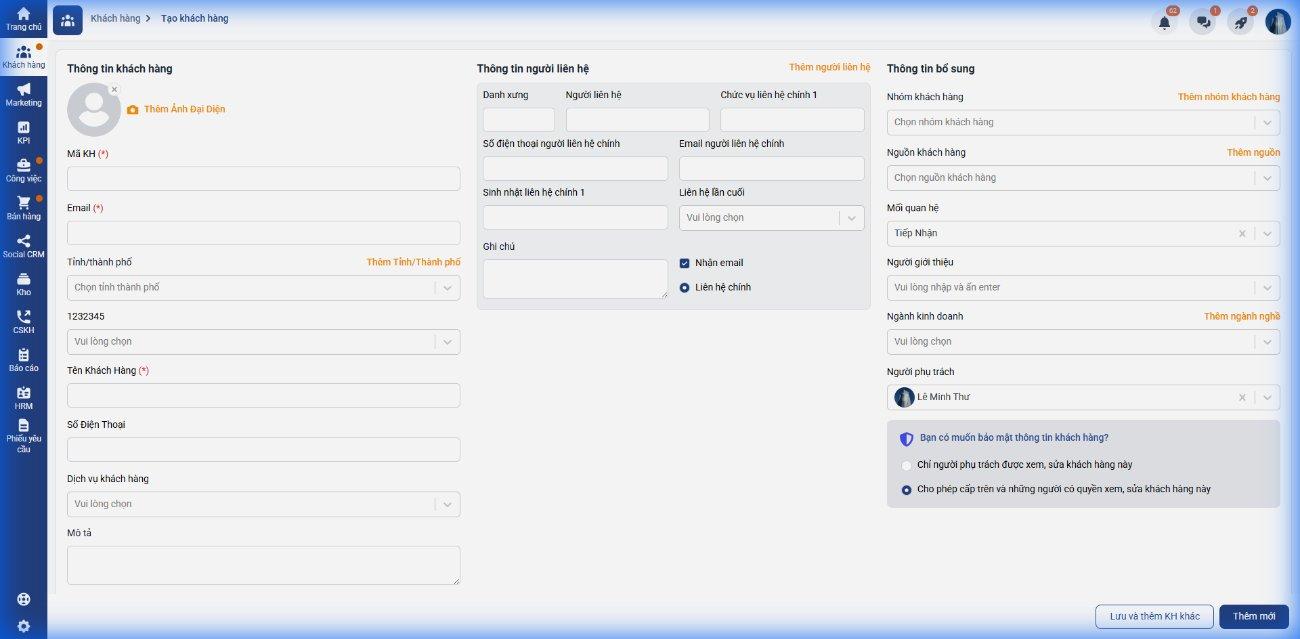Open the KPI module in sidebar
Screen dimensions: 1300x639
click(x=23, y=132)
